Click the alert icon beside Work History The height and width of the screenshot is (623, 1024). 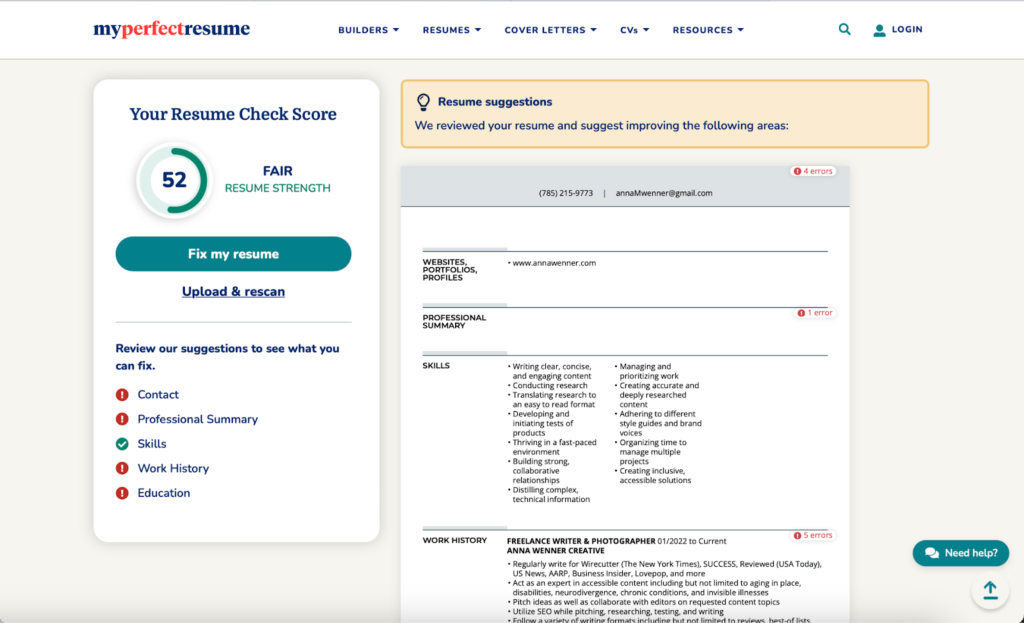click(122, 468)
